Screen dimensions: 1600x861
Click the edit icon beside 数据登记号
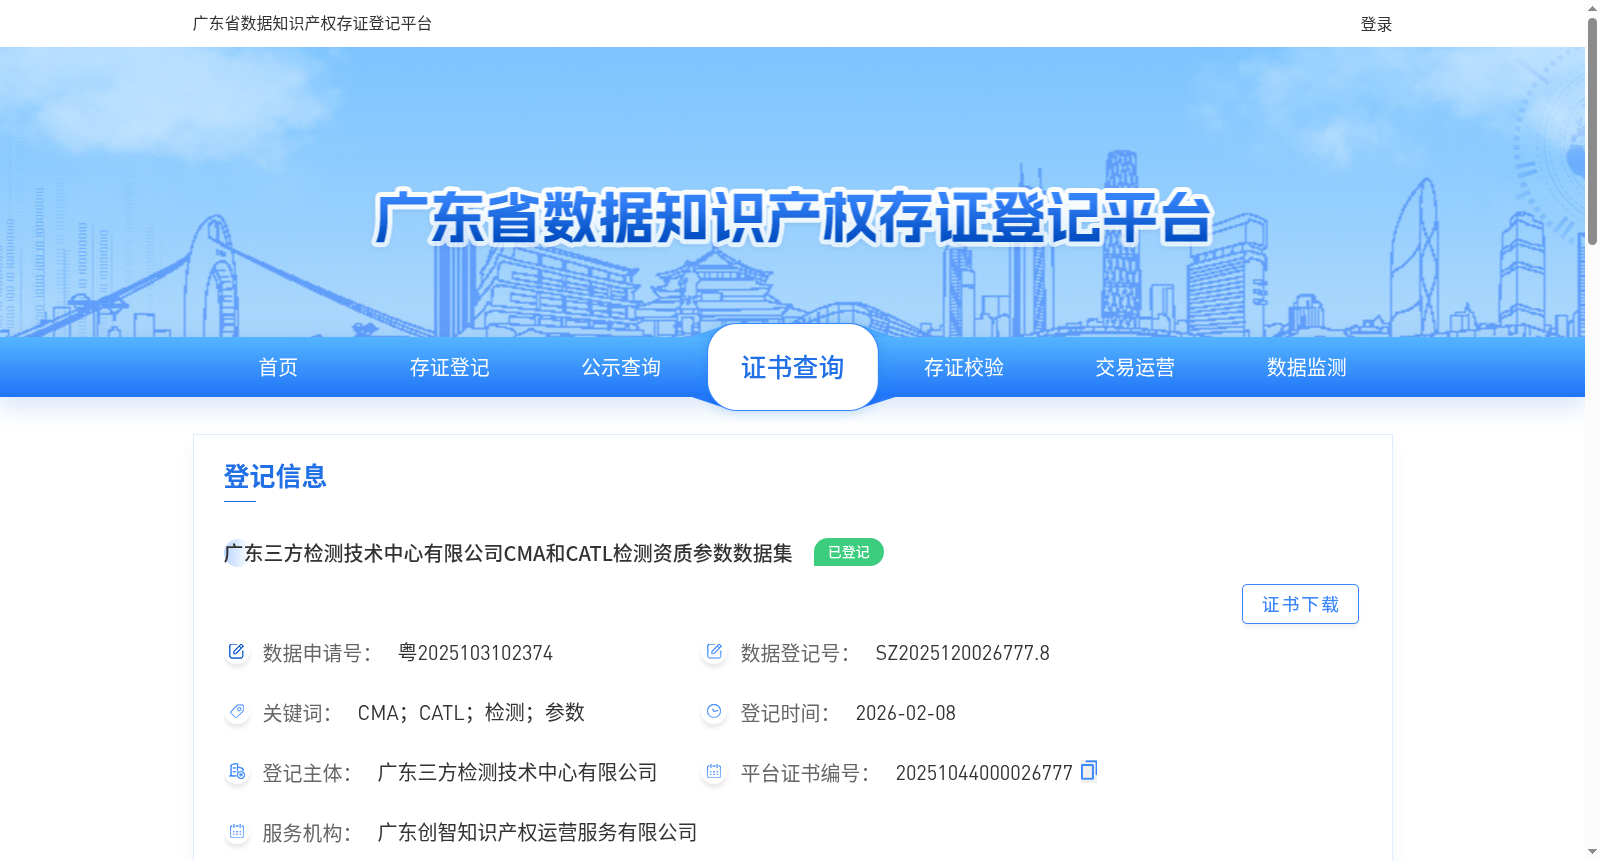click(x=714, y=652)
